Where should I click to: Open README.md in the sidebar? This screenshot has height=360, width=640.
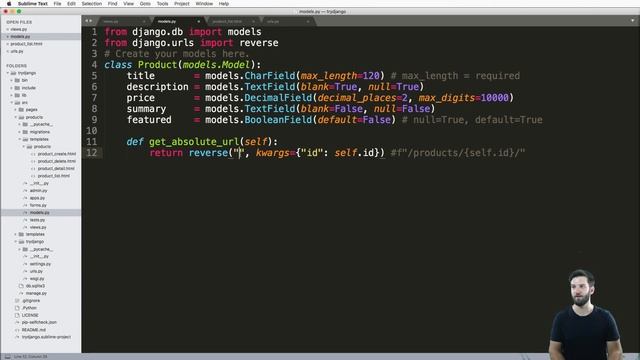pyautogui.click(x=34, y=330)
